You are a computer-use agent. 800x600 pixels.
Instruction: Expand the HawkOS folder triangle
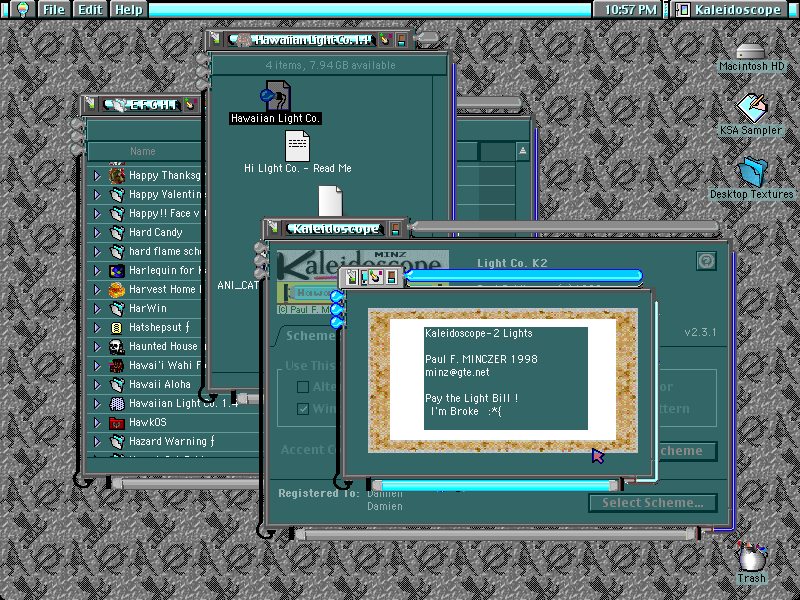(x=97, y=422)
